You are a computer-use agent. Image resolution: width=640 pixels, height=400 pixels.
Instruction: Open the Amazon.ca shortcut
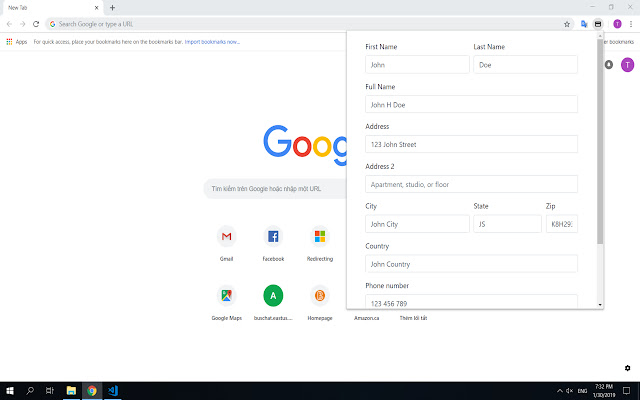[x=367, y=318]
